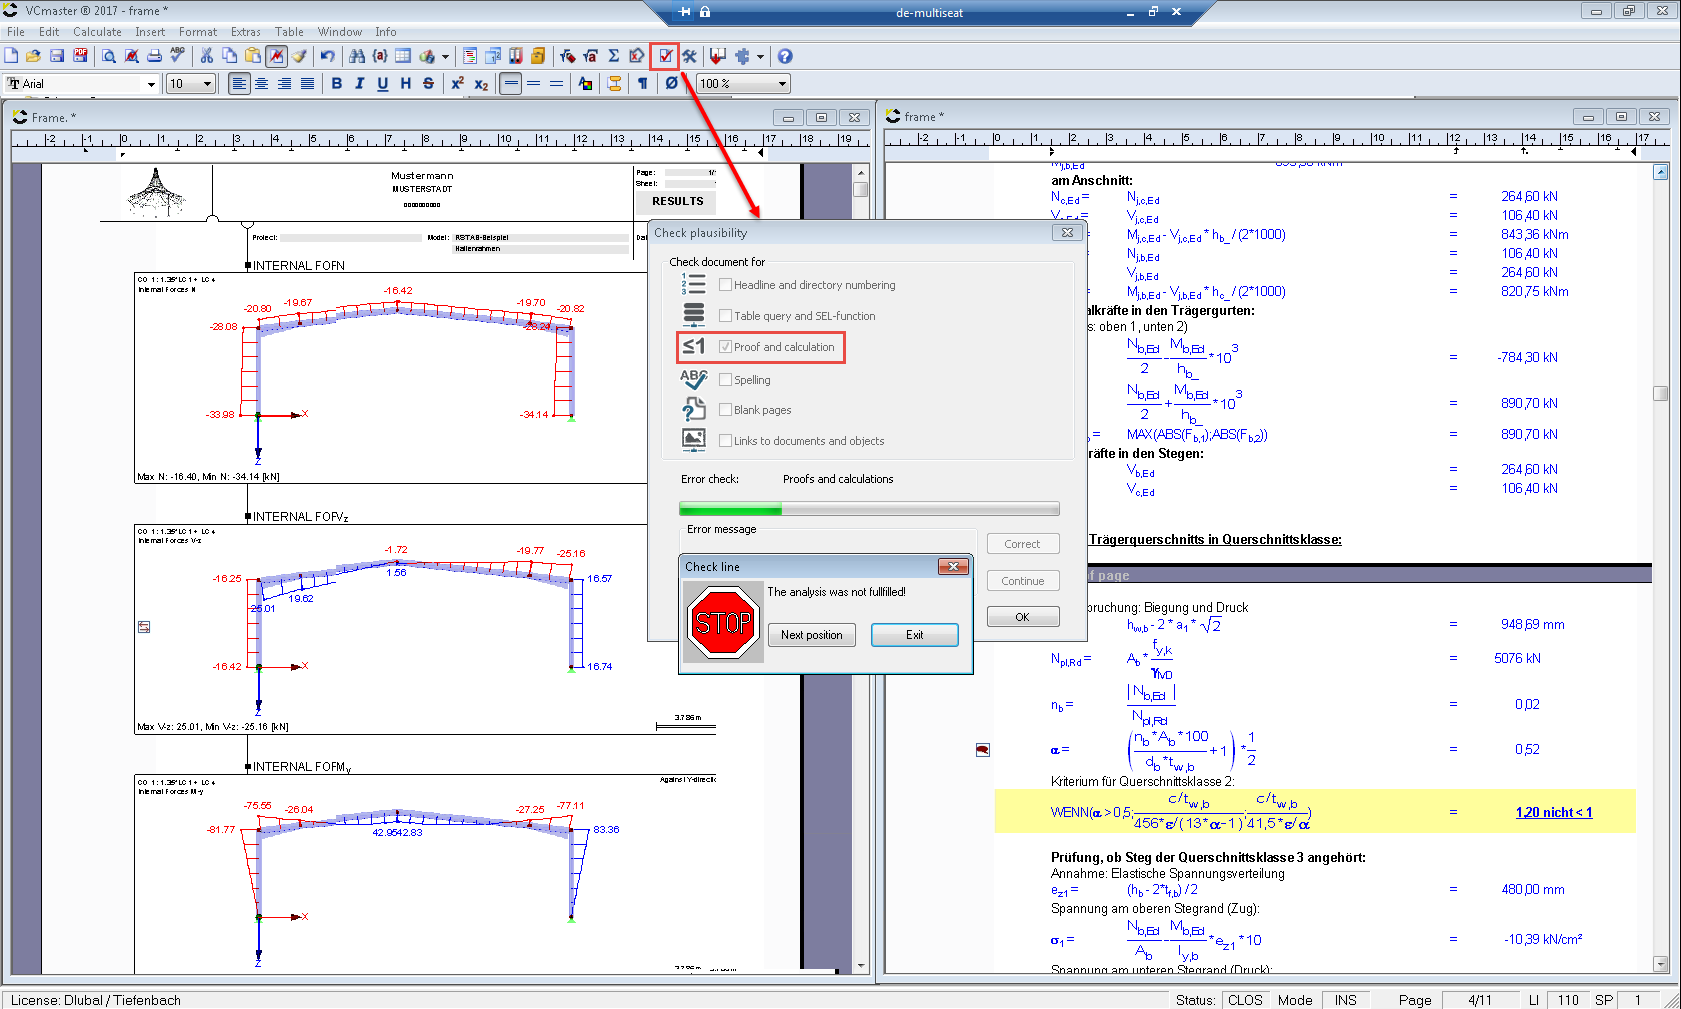Cut the selection with the scissors icon
Image resolution: width=1681 pixels, height=1009 pixels.
(x=207, y=56)
